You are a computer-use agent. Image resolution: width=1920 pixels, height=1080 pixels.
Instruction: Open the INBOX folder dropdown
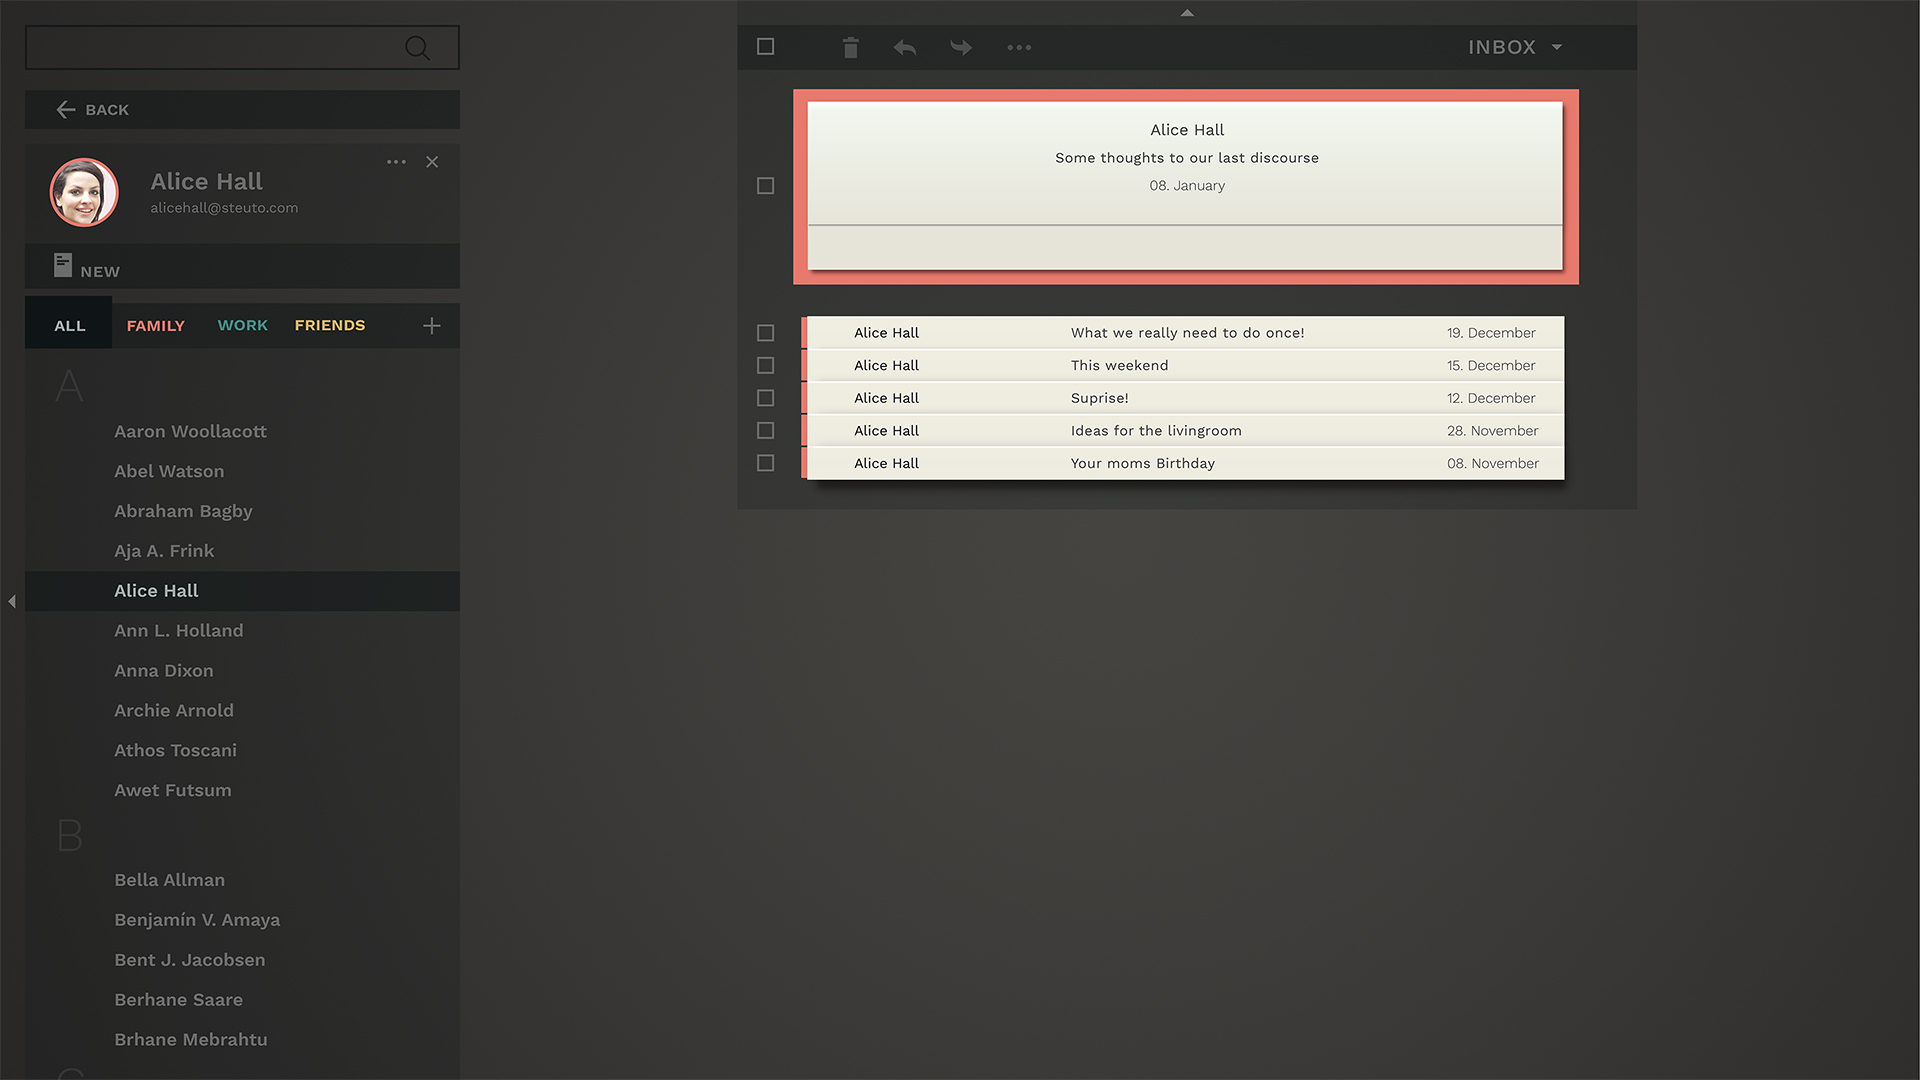[1514, 47]
